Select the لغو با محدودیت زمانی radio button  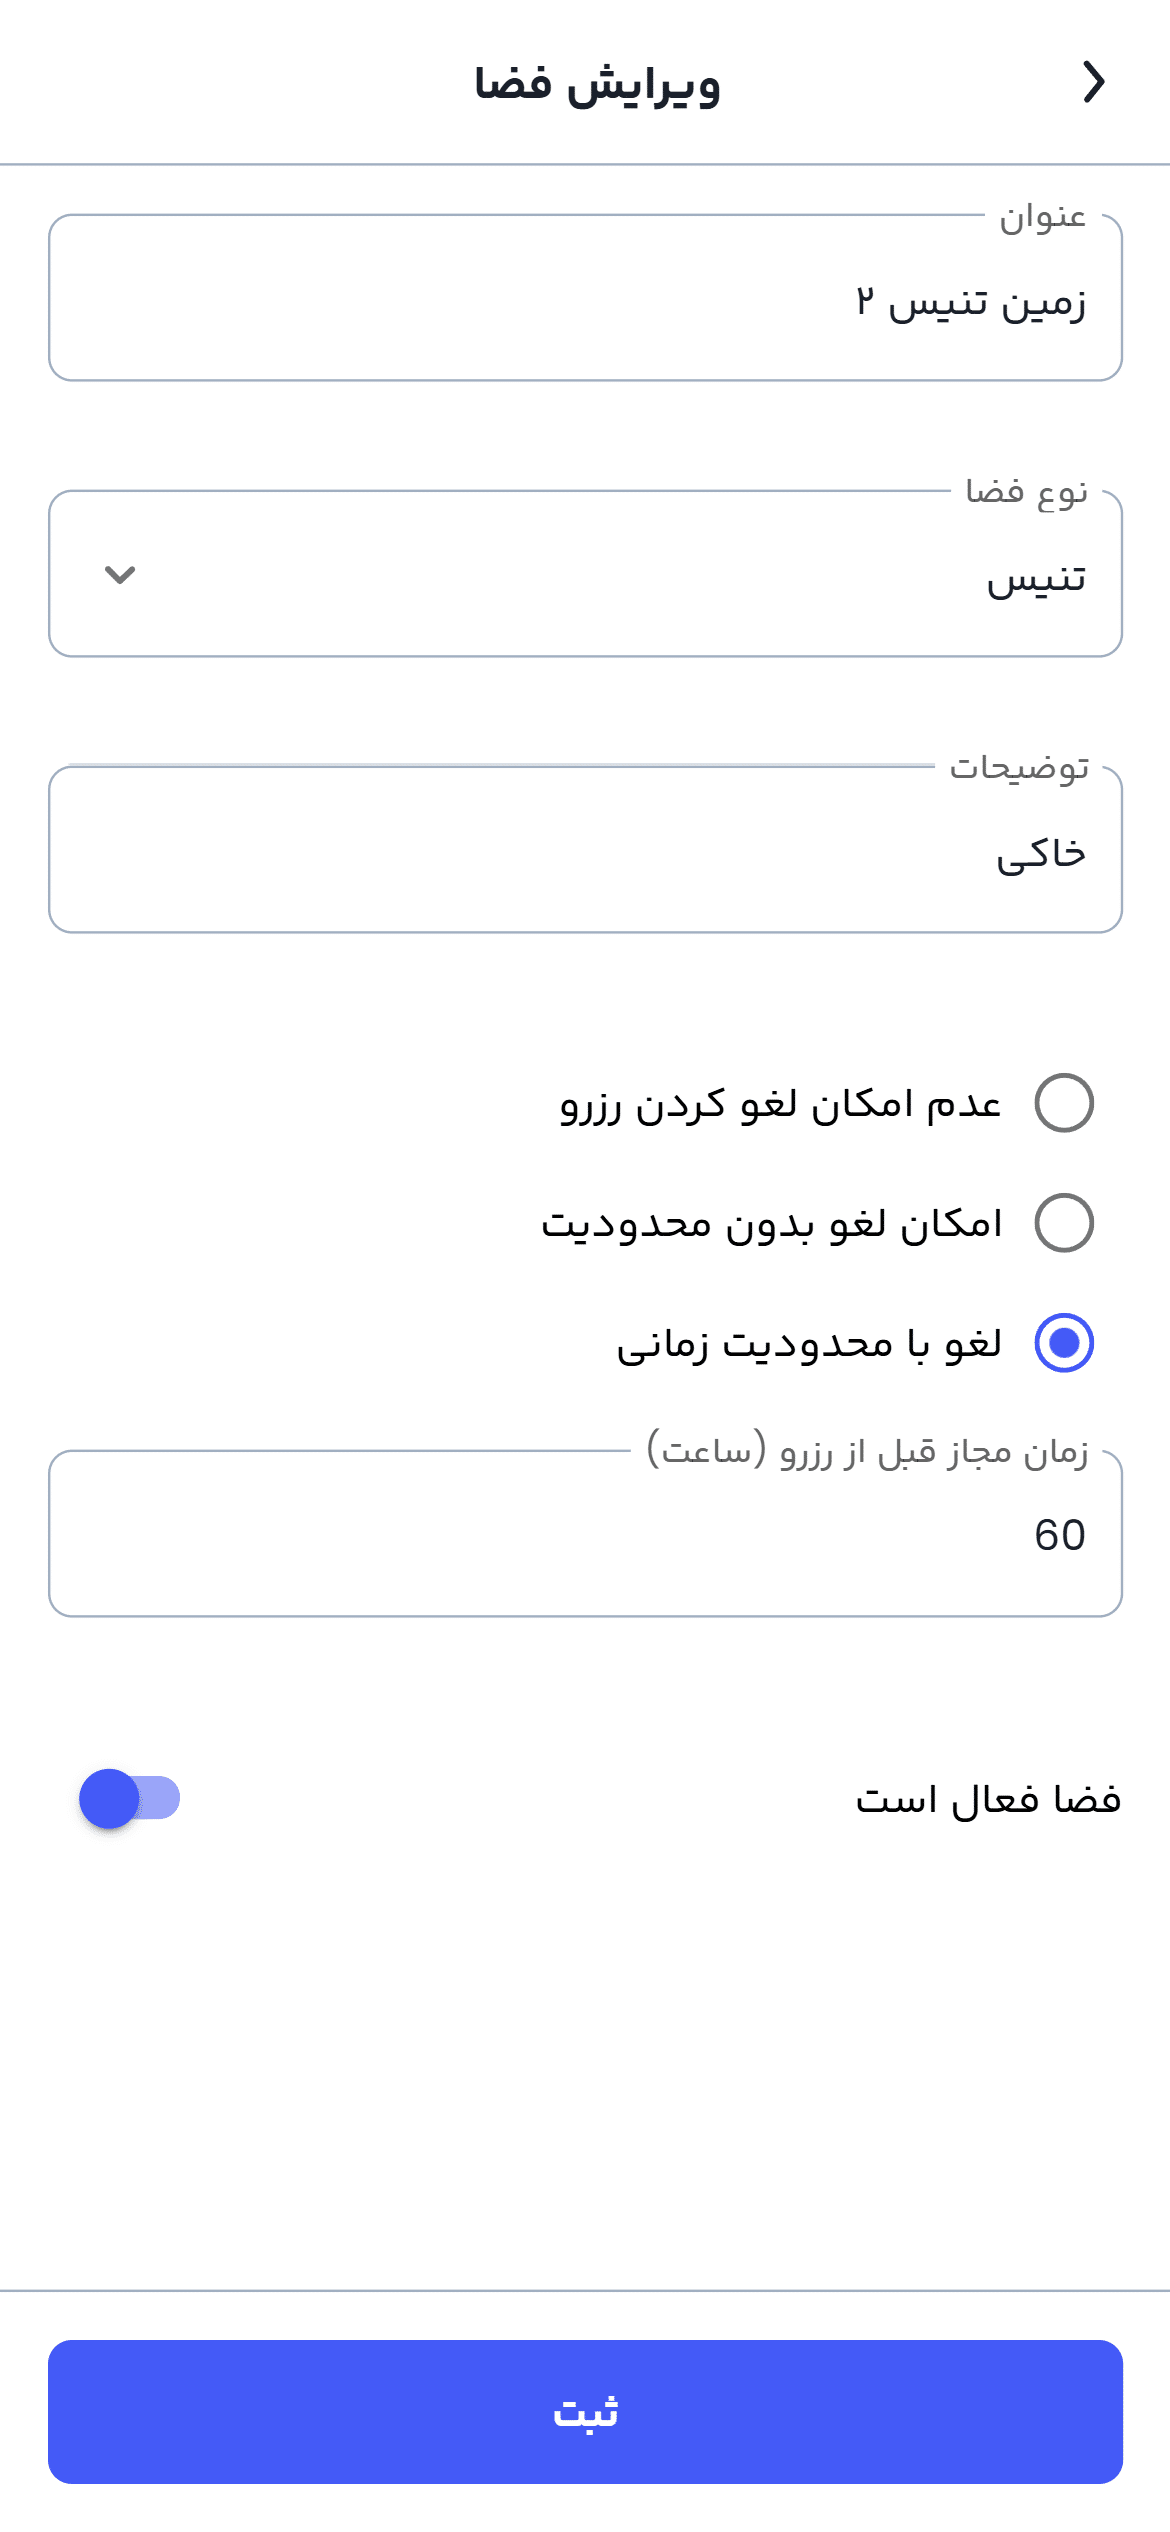(1064, 1342)
